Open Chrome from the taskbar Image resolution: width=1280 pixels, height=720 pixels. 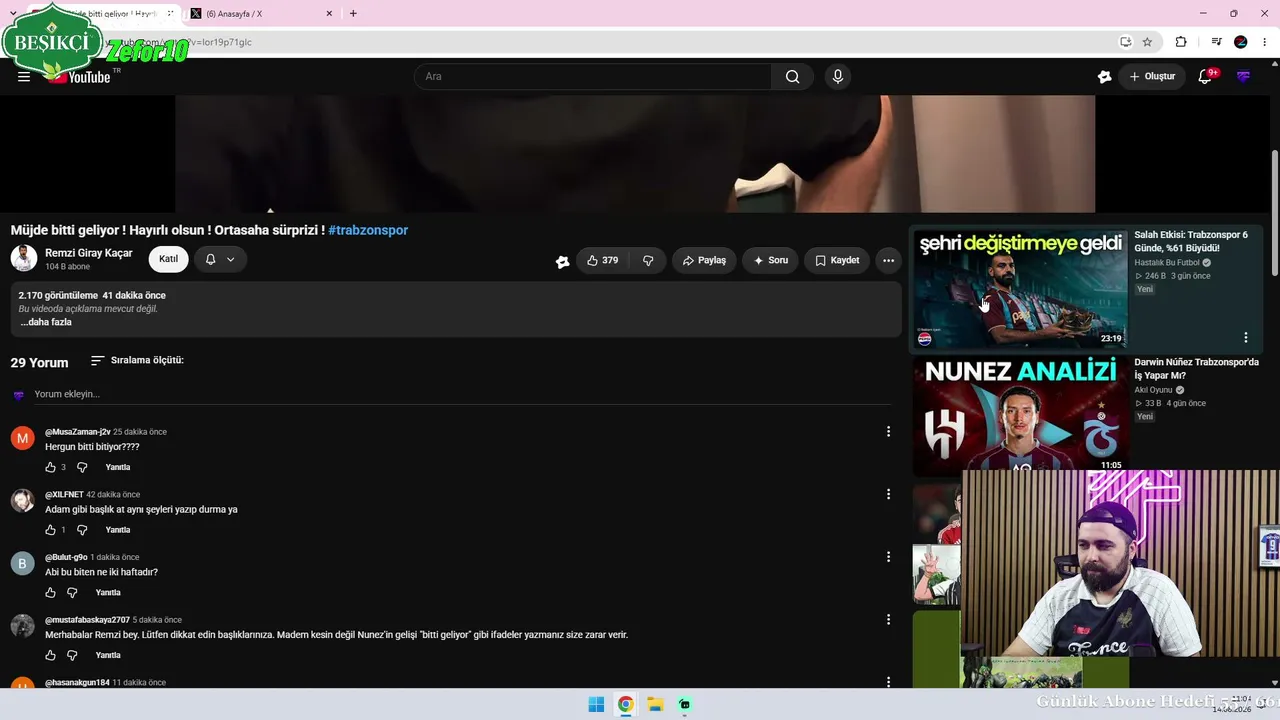(625, 704)
